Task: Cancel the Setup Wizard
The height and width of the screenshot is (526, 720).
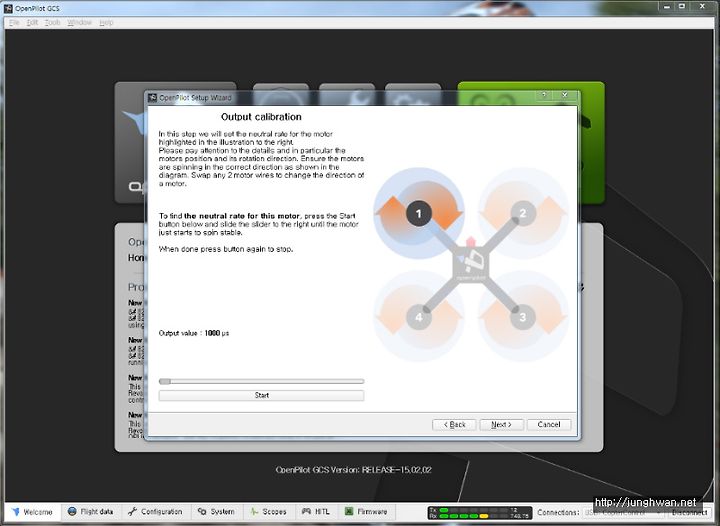Action: point(549,425)
